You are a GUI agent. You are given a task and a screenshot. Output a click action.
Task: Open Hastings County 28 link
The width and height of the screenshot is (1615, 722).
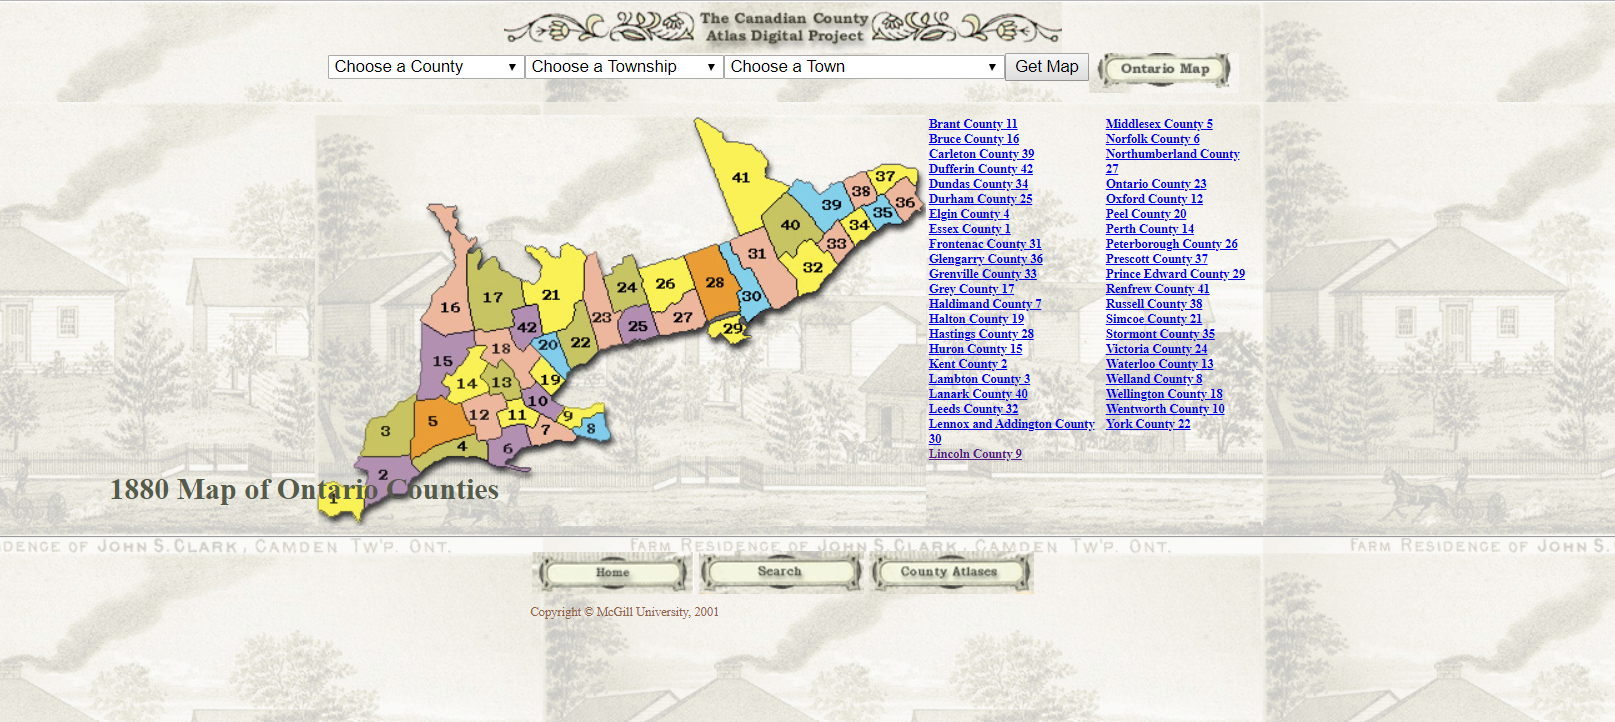[981, 334]
